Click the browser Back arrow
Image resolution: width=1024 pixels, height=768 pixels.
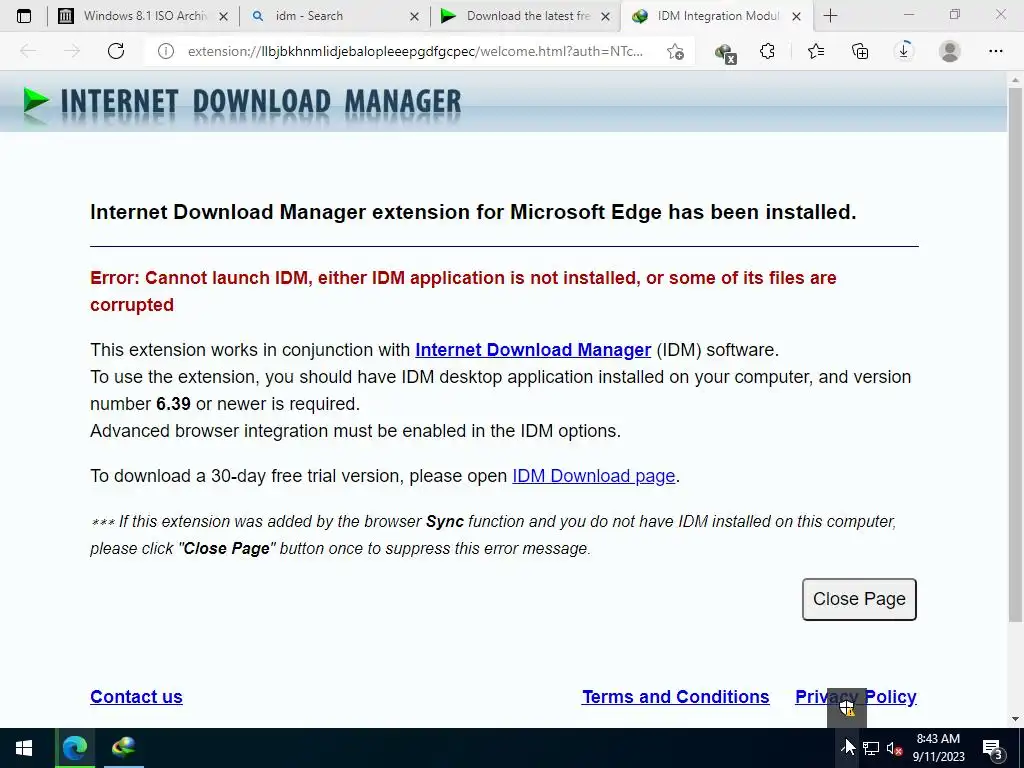pyautogui.click(x=28, y=51)
